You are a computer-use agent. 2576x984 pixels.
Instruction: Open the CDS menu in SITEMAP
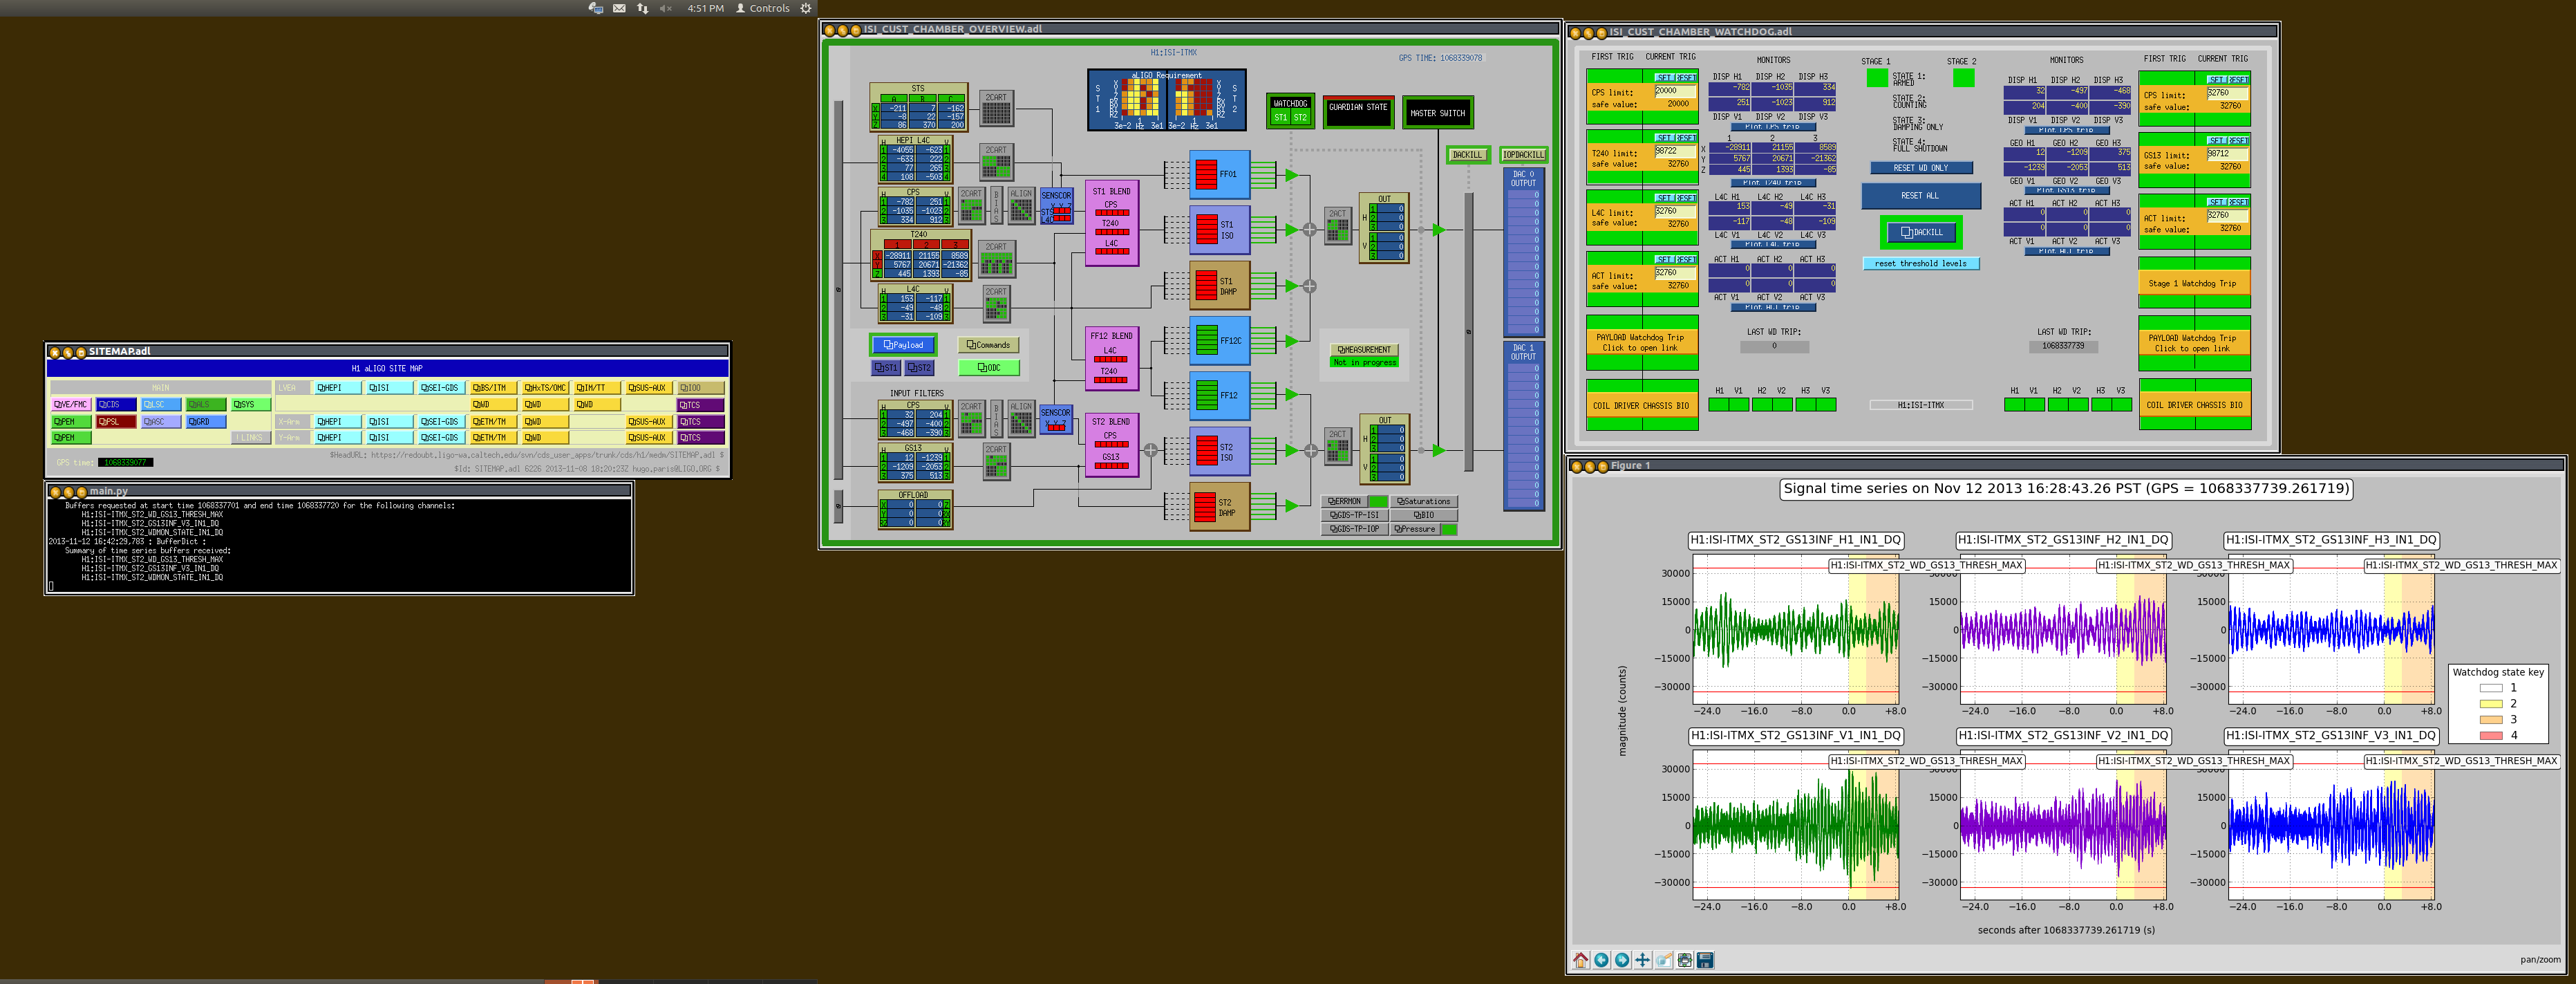[x=116, y=405]
